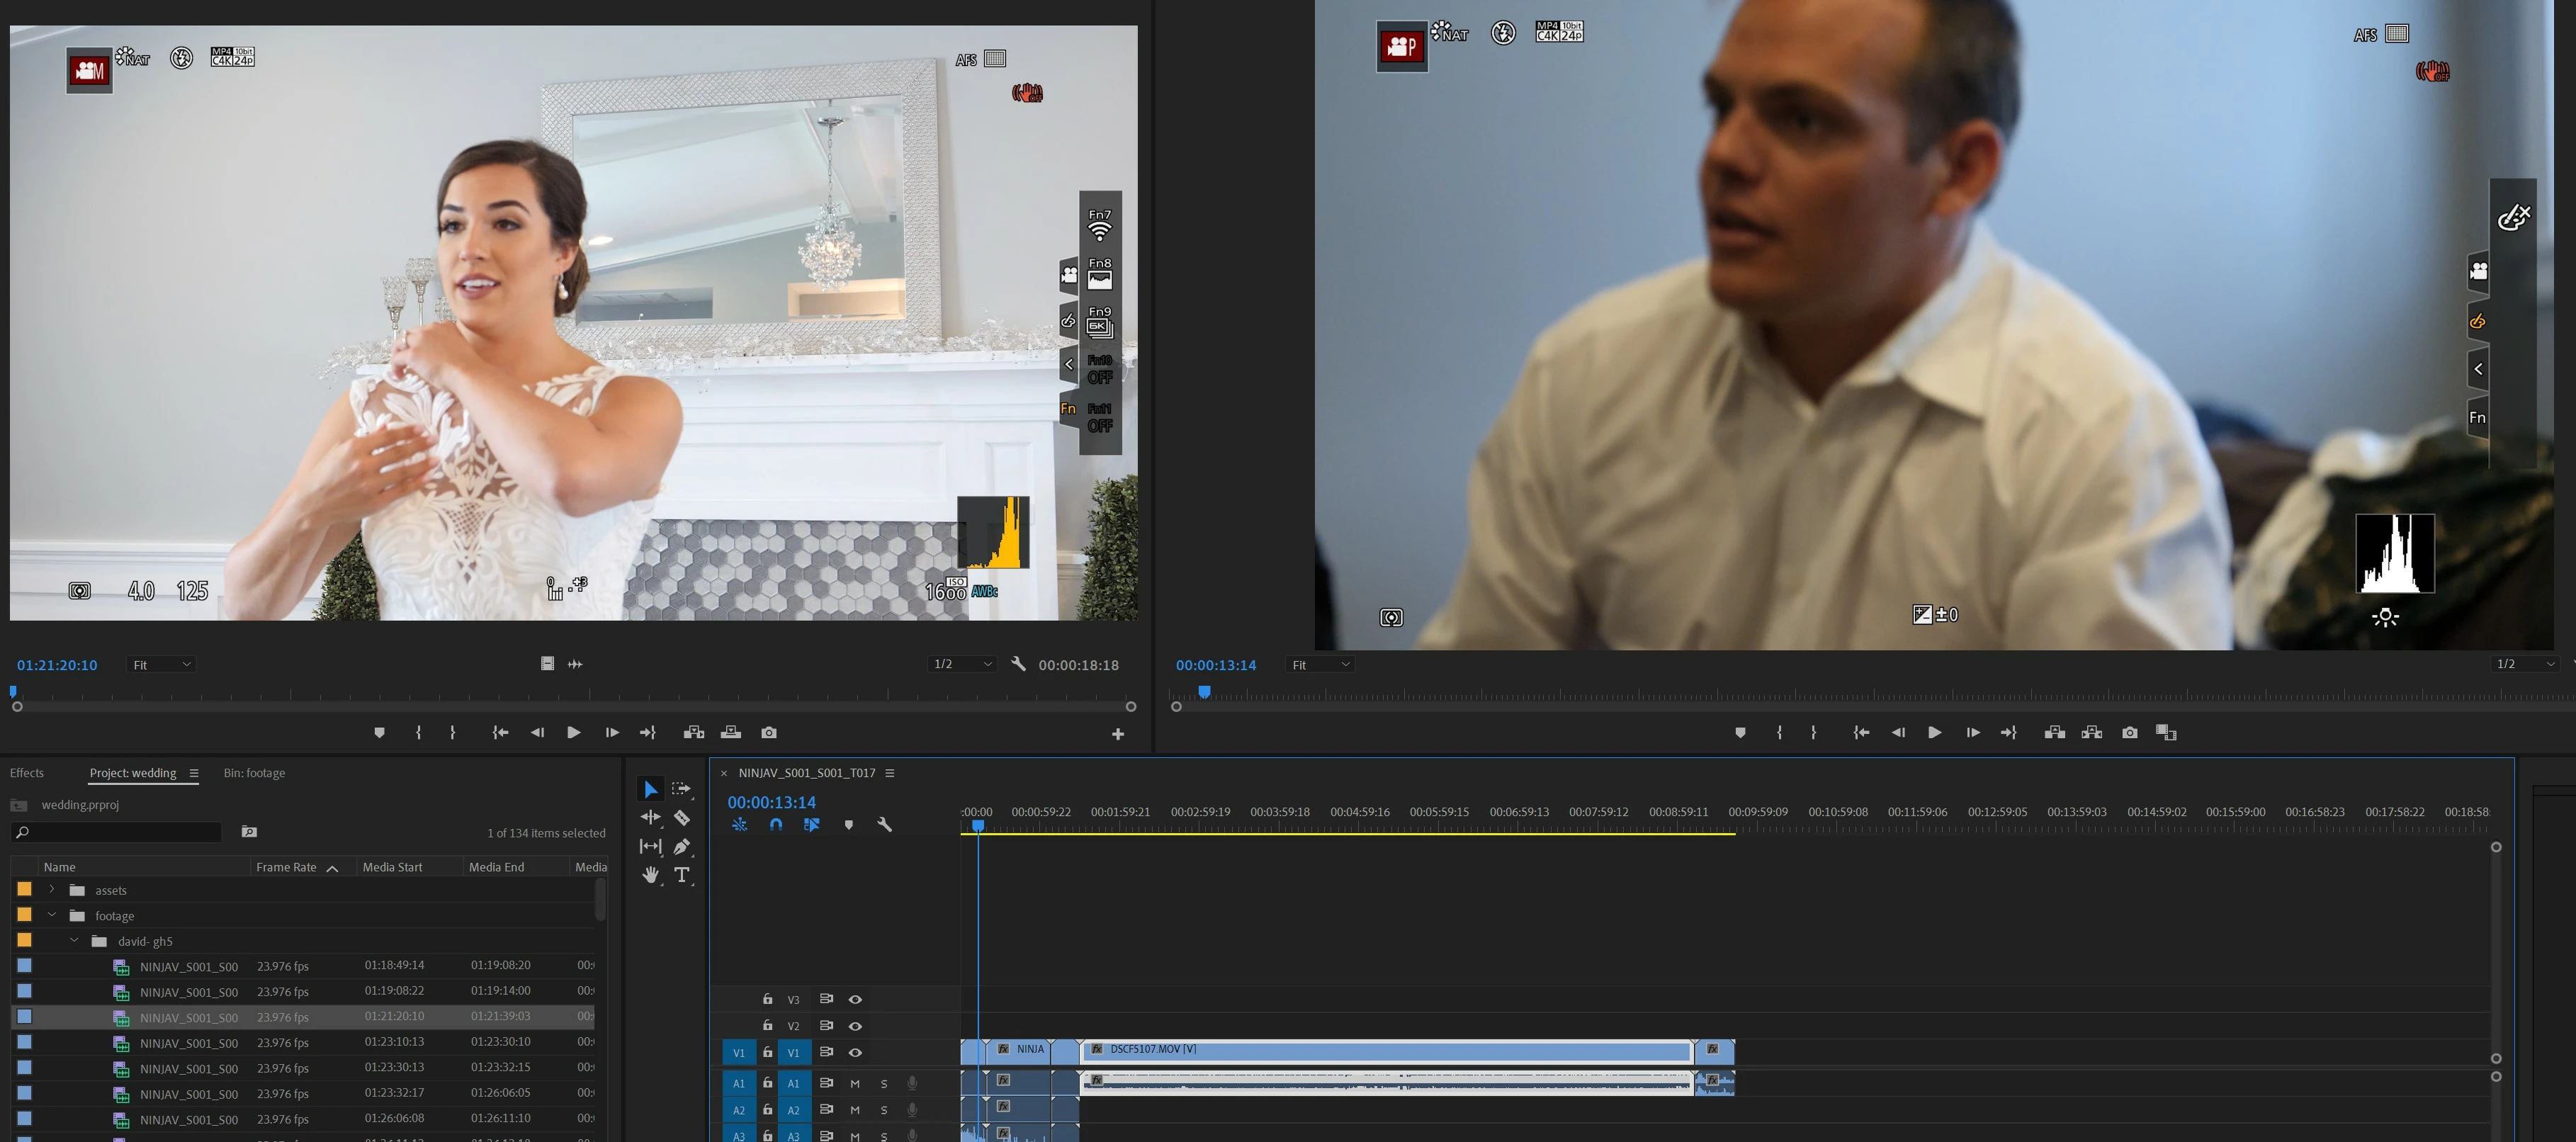Image resolution: width=2576 pixels, height=1142 pixels.
Task: Select the Ripple Edit tool
Action: [x=650, y=818]
